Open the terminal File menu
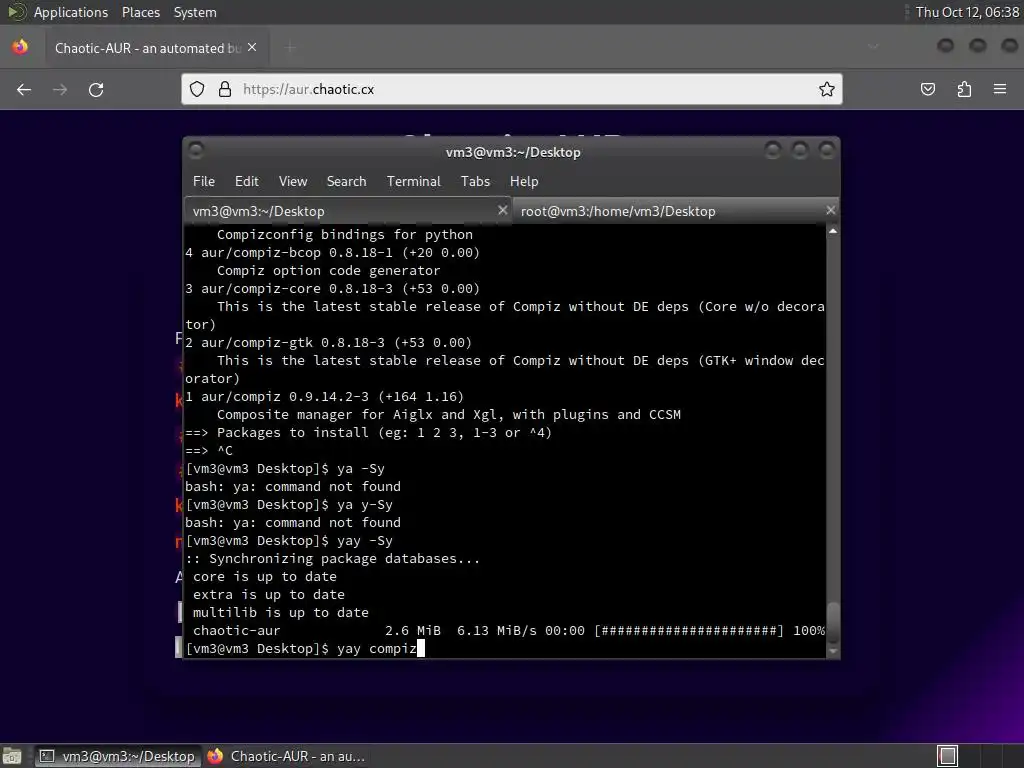This screenshot has height=768, width=1024. pyautogui.click(x=204, y=182)
